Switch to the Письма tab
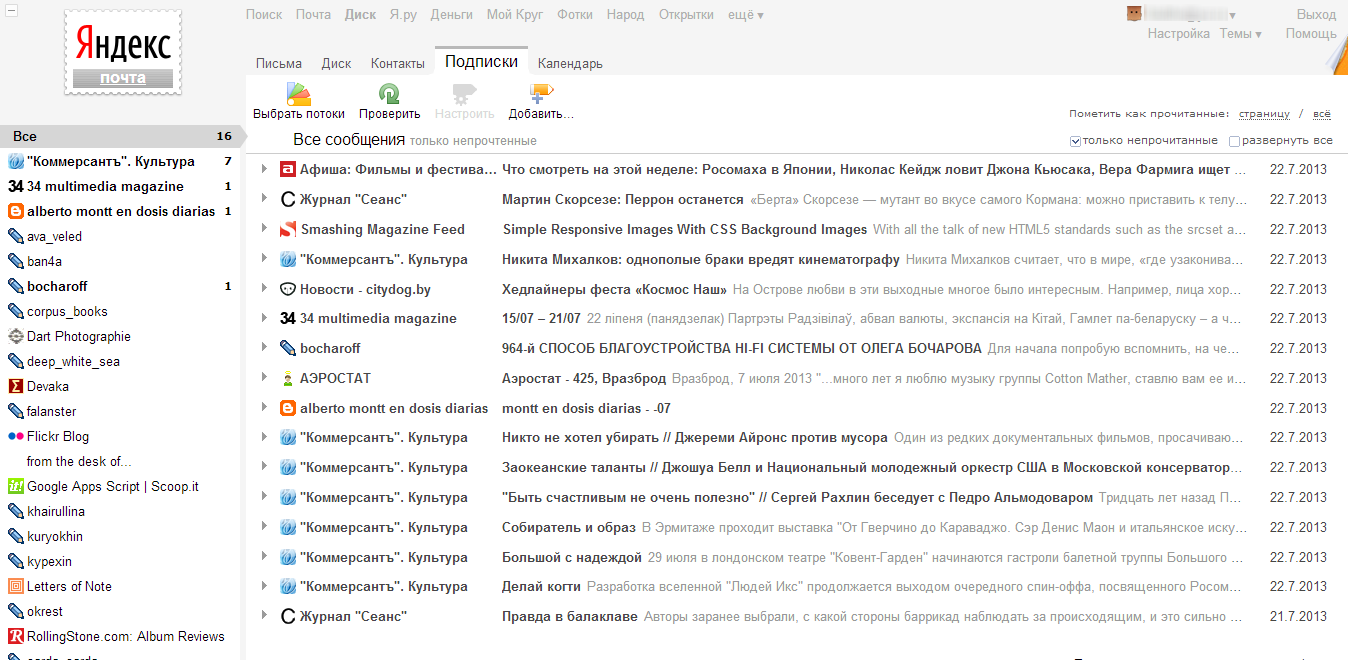The width and height of the screenshot is (1348, 660). 279,63
